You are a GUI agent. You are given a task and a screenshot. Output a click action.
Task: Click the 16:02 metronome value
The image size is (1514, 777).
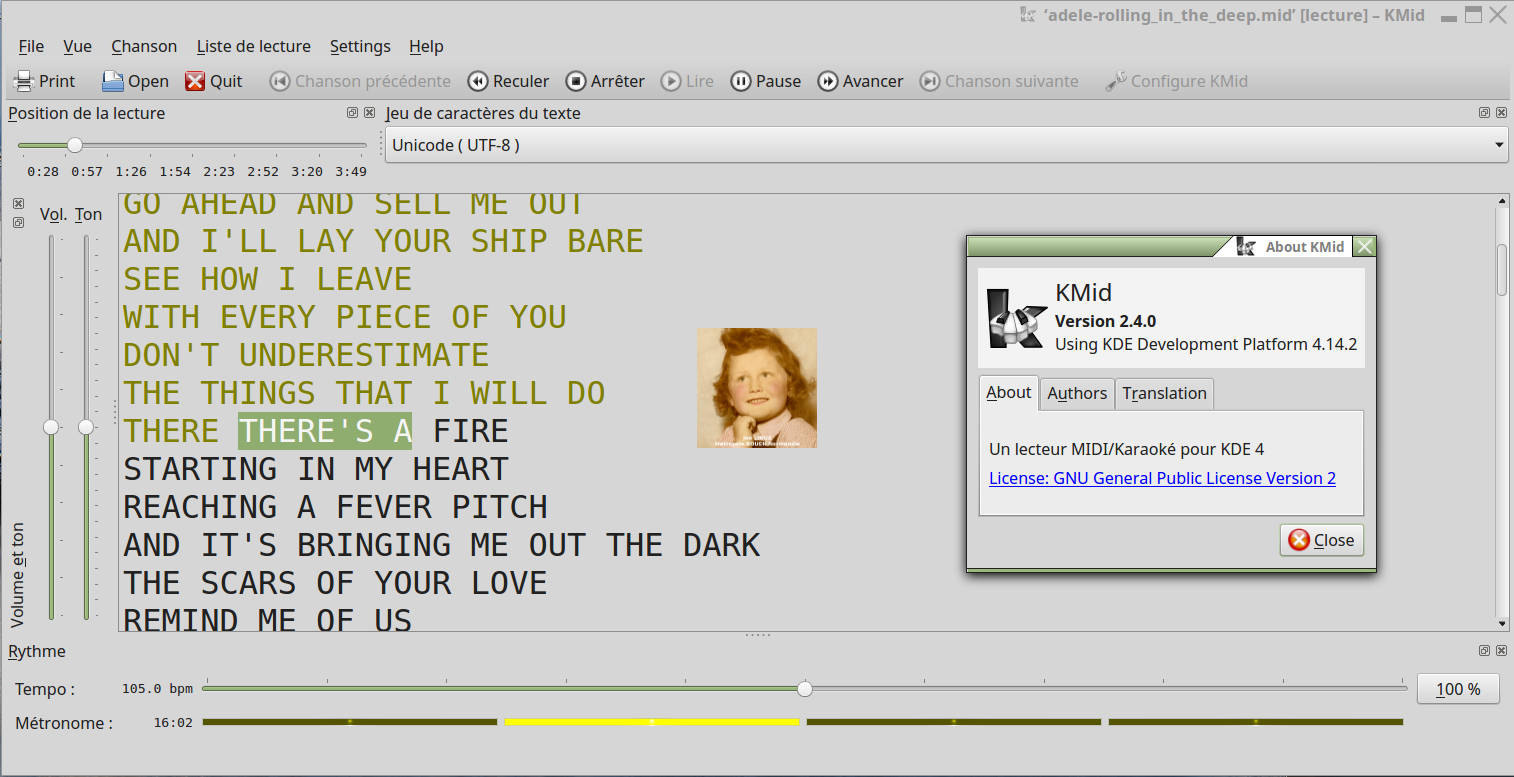(x=173, y=722)
